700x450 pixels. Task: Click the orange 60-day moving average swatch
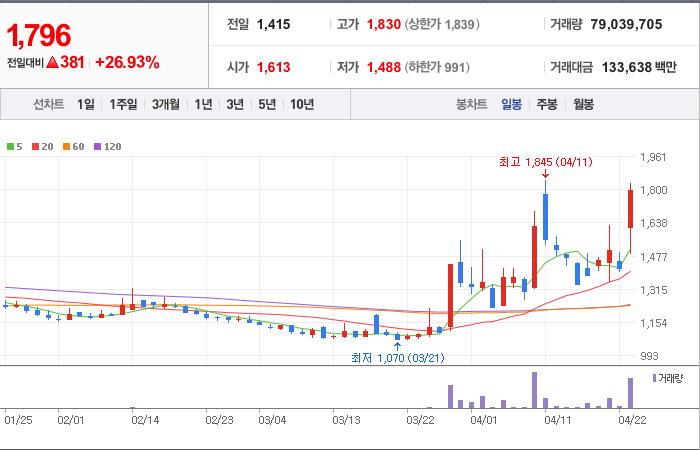tap(67, 146)
